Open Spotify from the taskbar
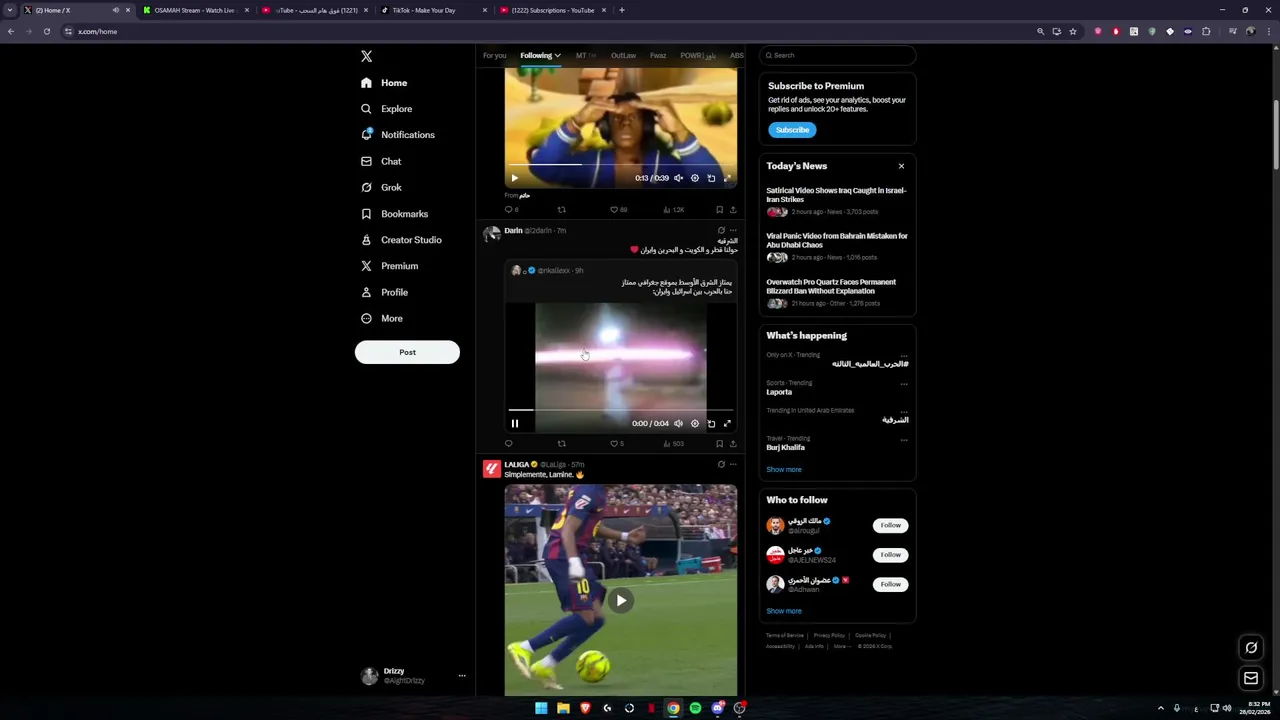This screenshot has height=720, width=1280. [695, 708]
